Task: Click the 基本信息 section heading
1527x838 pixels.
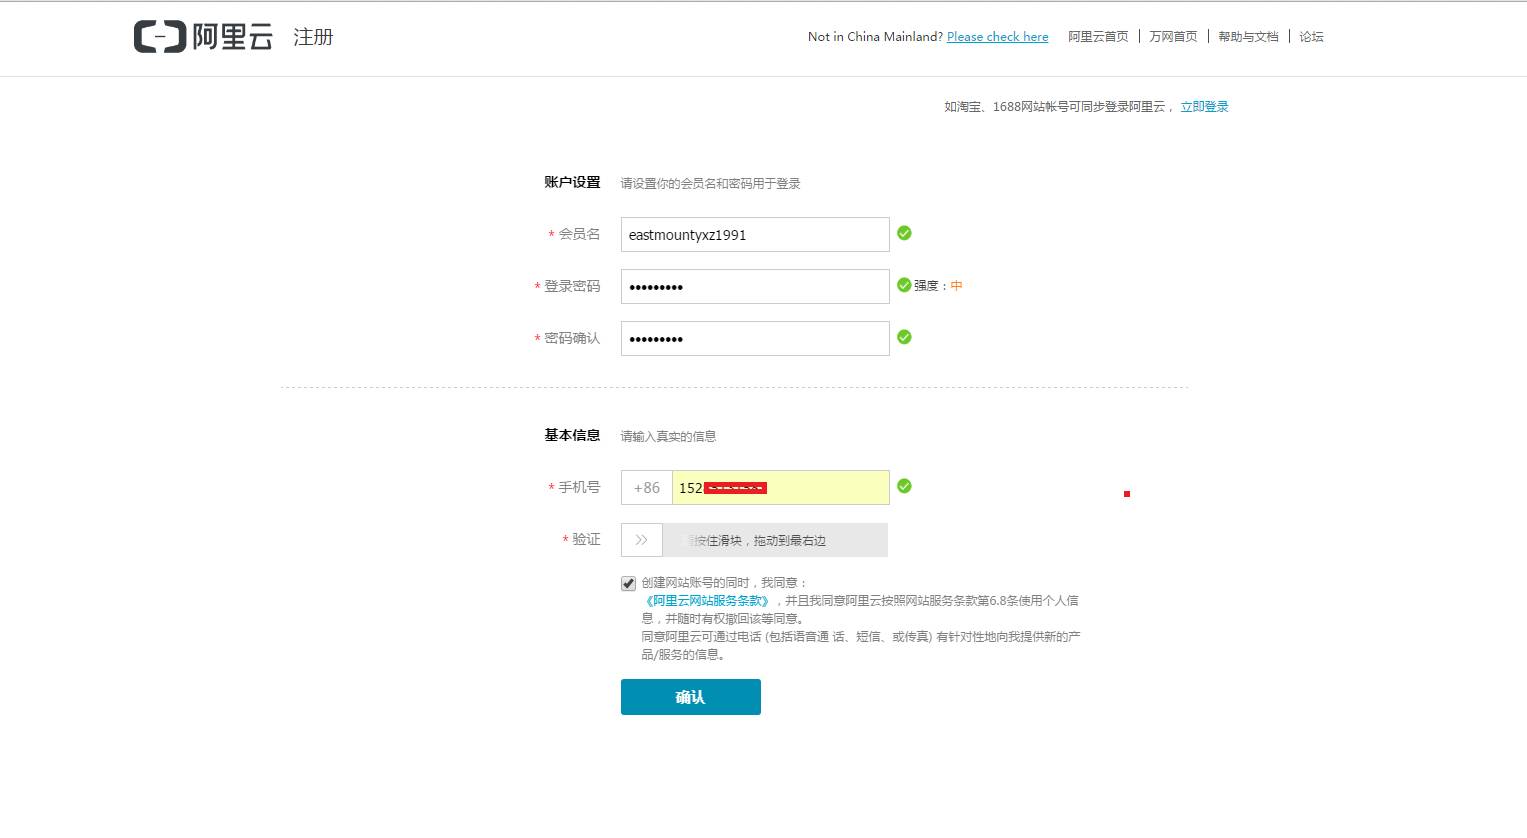Action: 572,435
